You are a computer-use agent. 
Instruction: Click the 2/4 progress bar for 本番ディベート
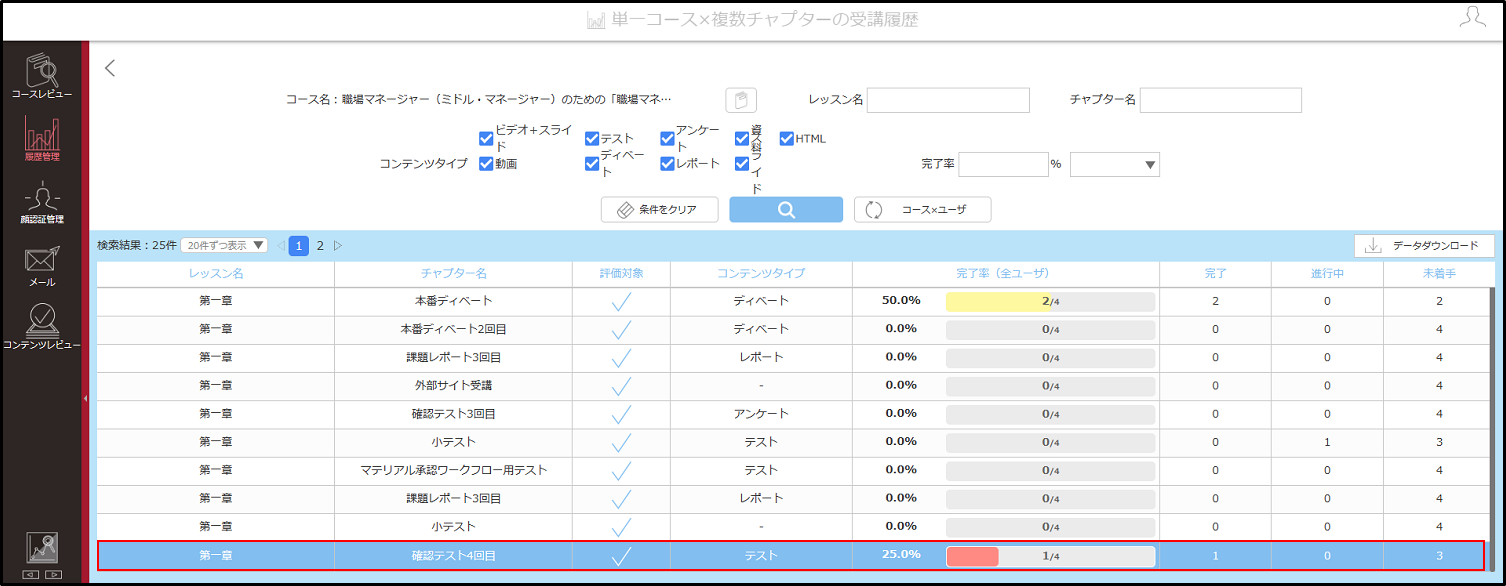(1050, 301)
